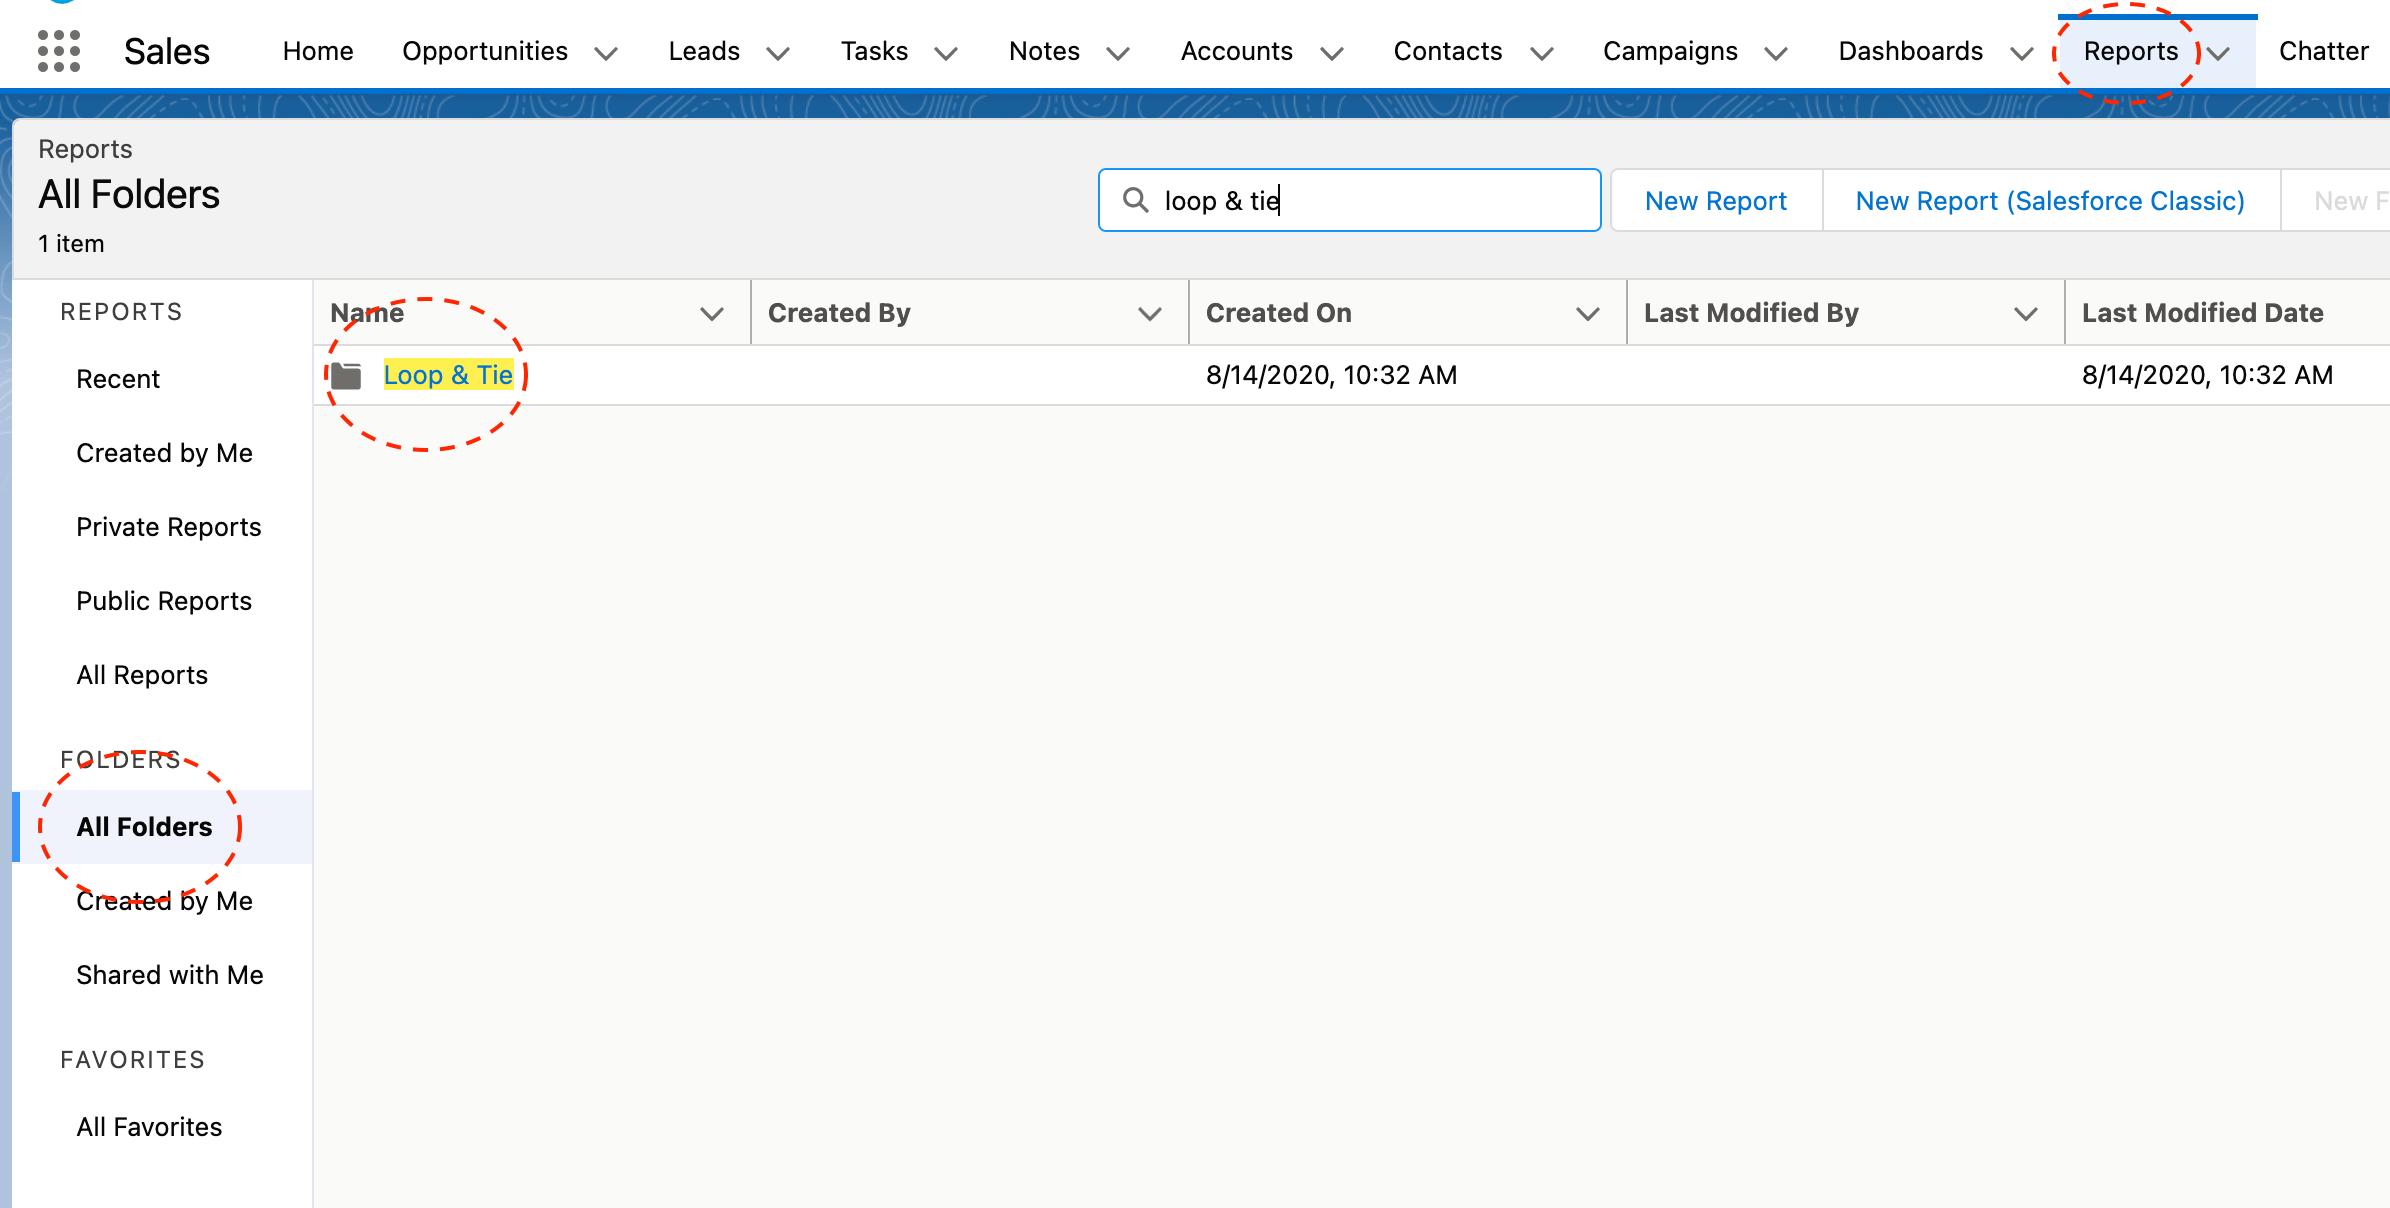Sort by the Created By column header

tap(839, 313)
